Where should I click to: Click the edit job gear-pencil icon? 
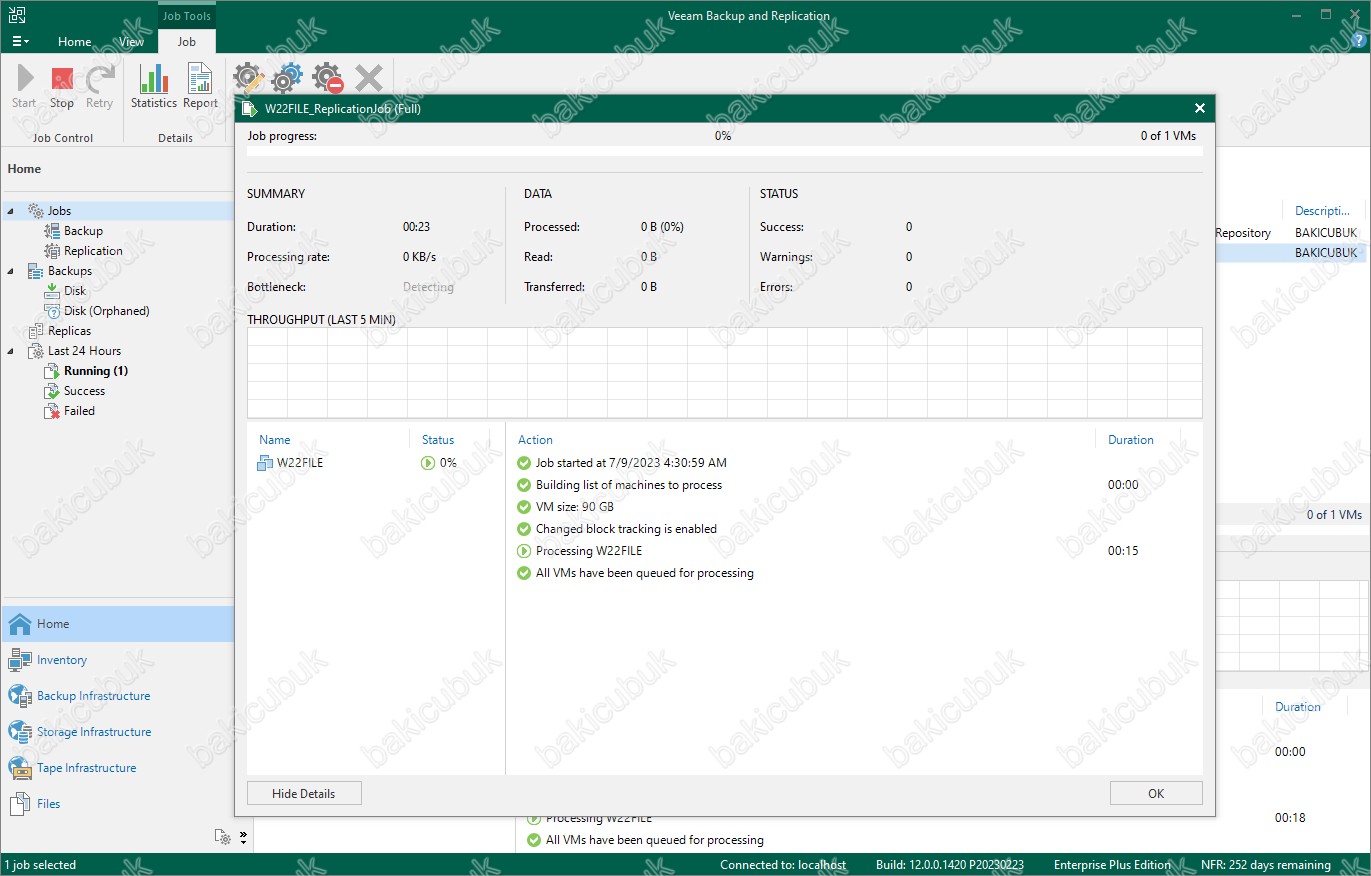pos(249,78)
